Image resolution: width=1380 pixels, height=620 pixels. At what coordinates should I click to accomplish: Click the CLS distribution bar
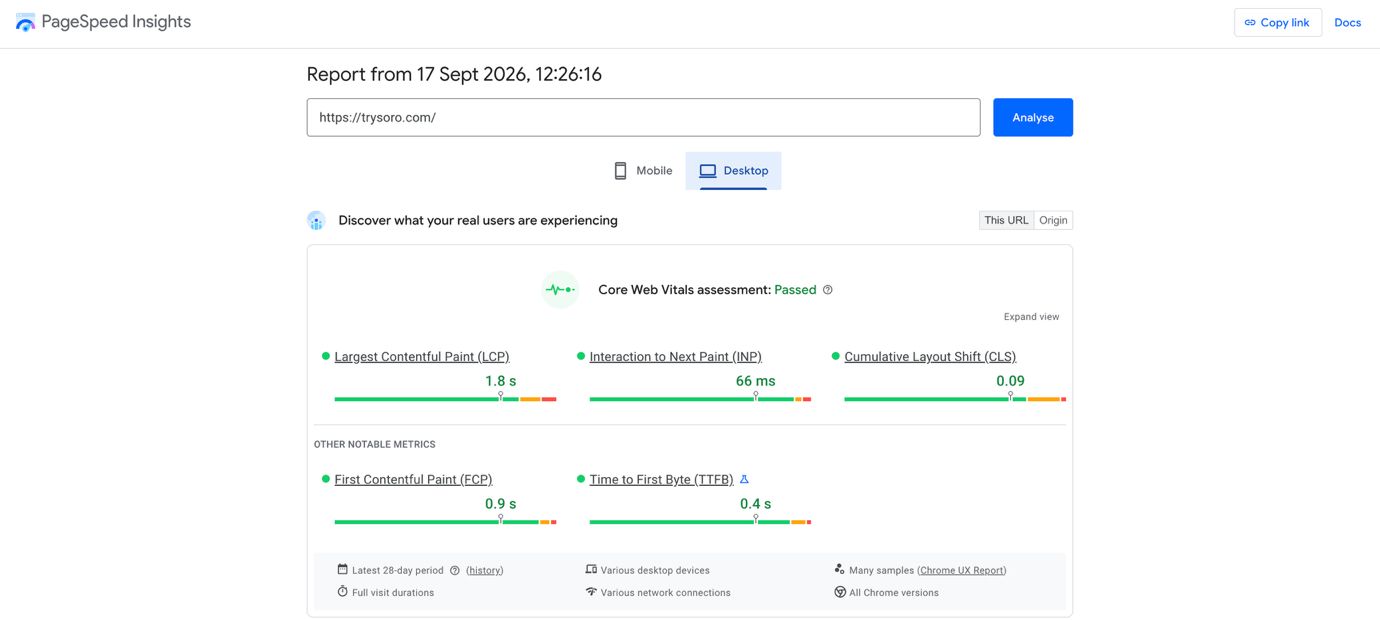click(955, 399)
